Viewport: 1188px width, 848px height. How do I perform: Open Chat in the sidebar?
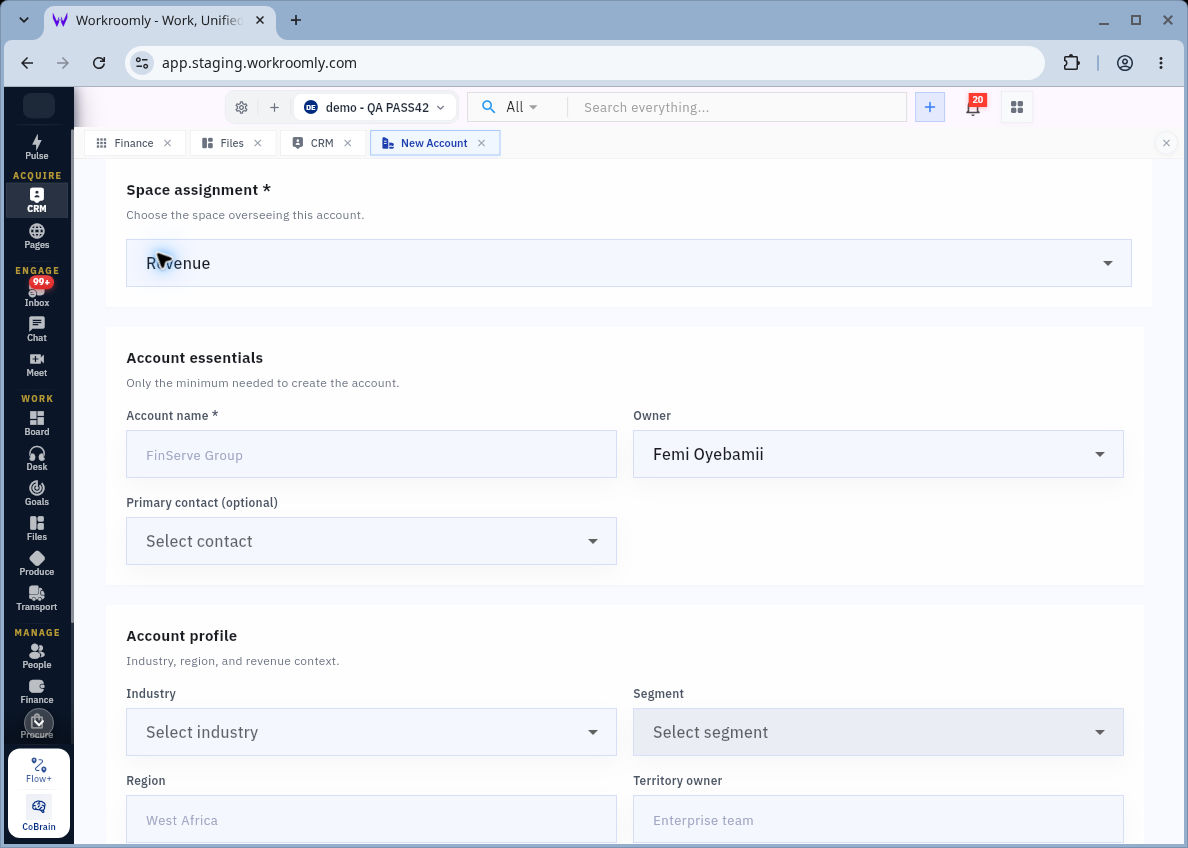[36, 329]
